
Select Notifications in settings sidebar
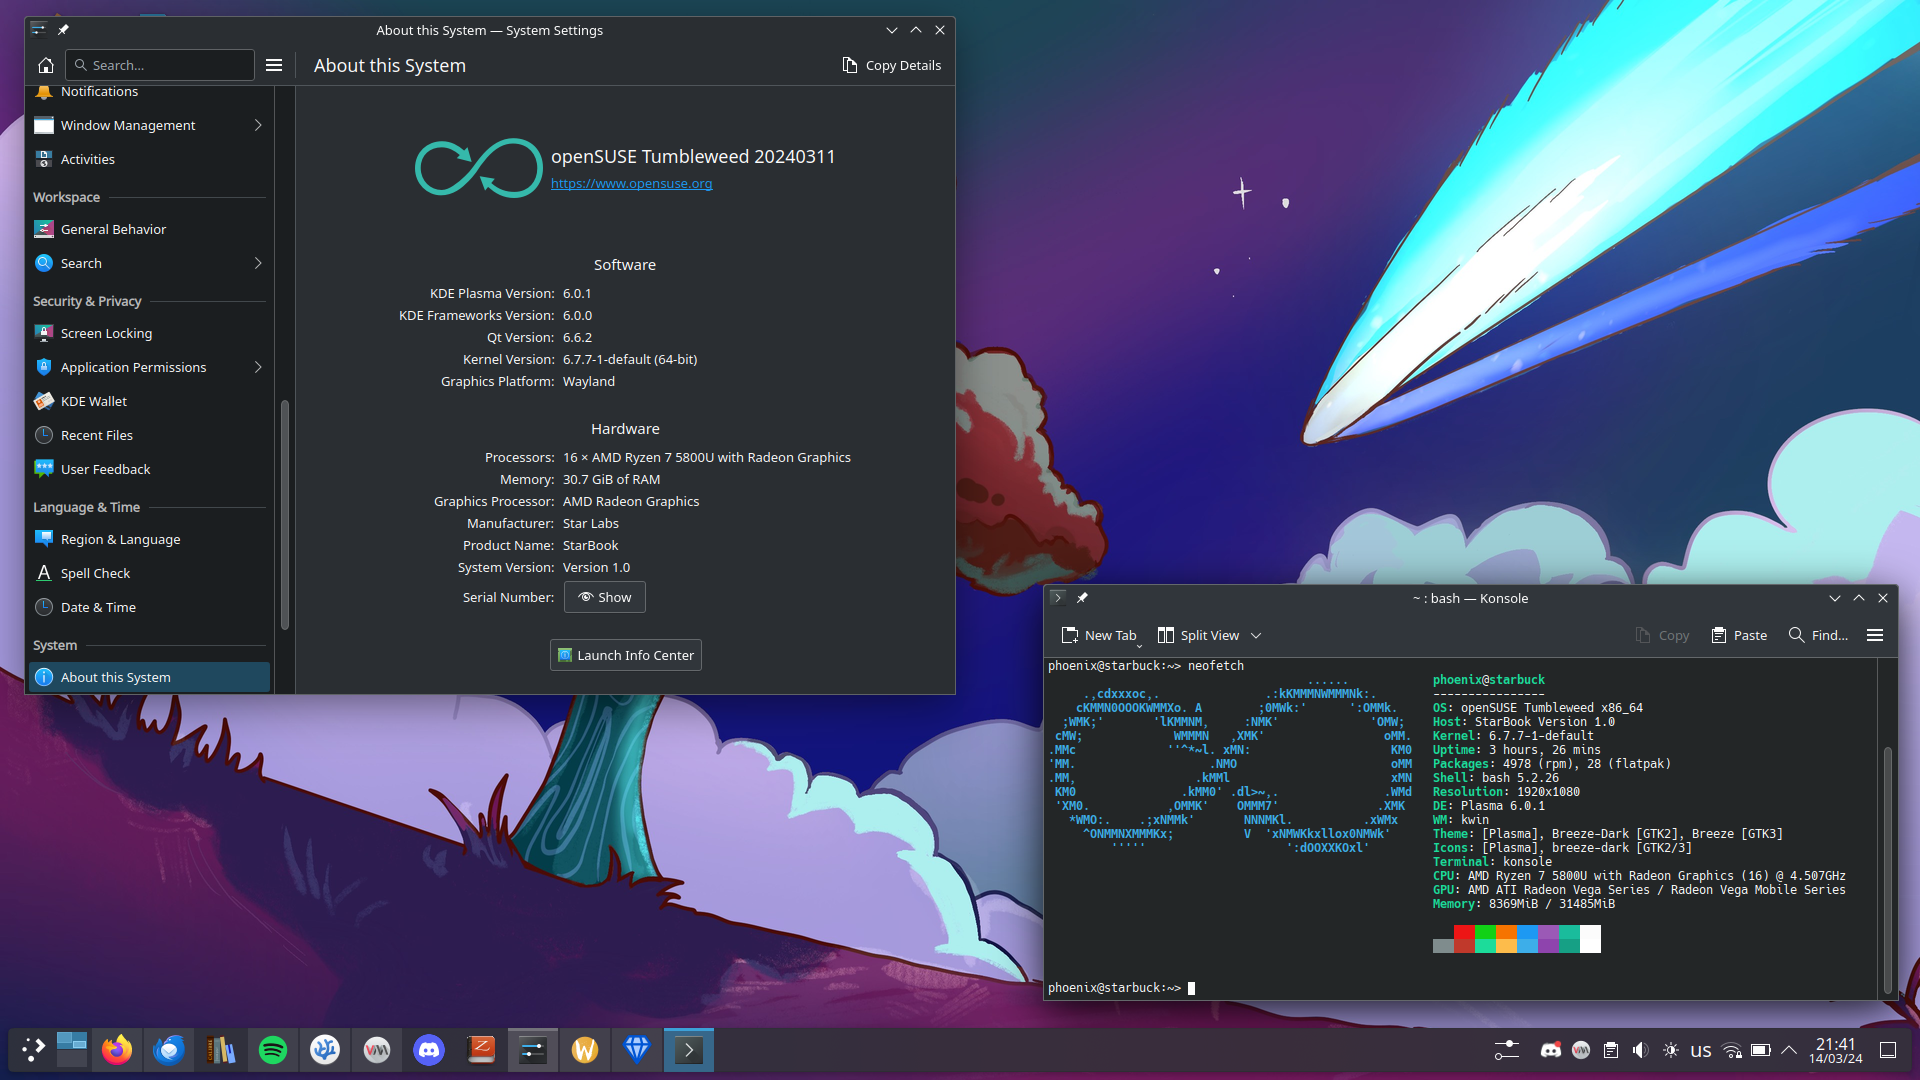coord(150,91)
